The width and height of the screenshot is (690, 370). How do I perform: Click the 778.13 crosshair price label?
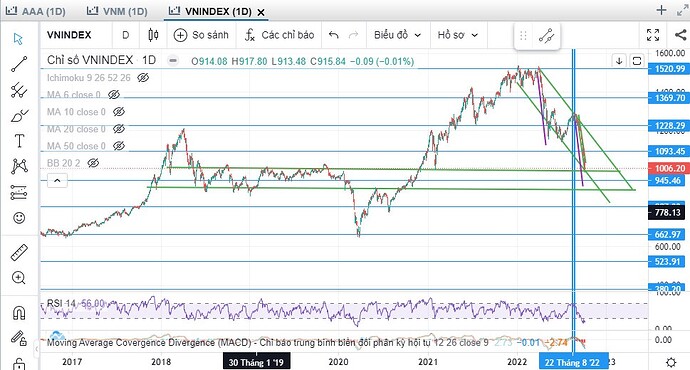(x=667, y=213)
